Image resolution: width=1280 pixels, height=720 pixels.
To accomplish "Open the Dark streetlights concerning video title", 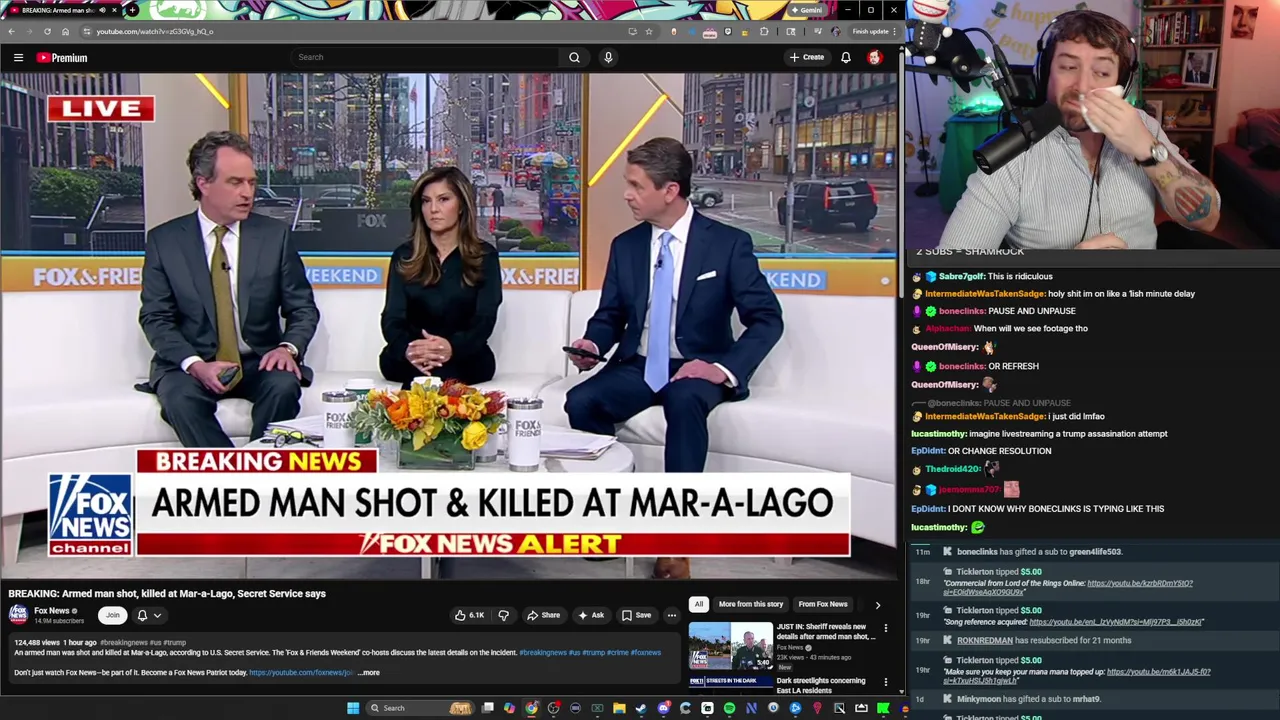I will tap(820, 685).
